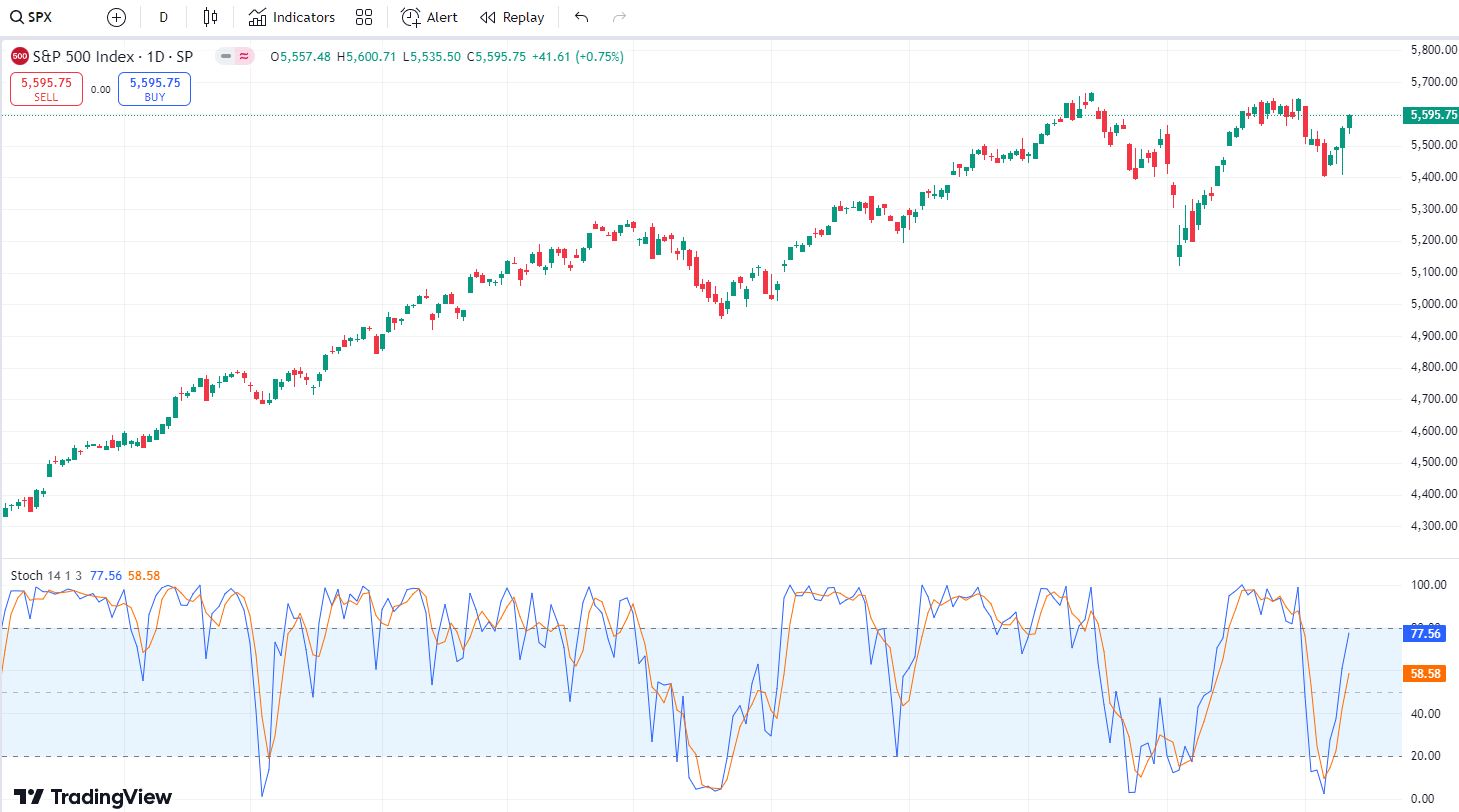Change chart style with the candlestick icon
The image size is (1459, 812).
click(210, 17)
